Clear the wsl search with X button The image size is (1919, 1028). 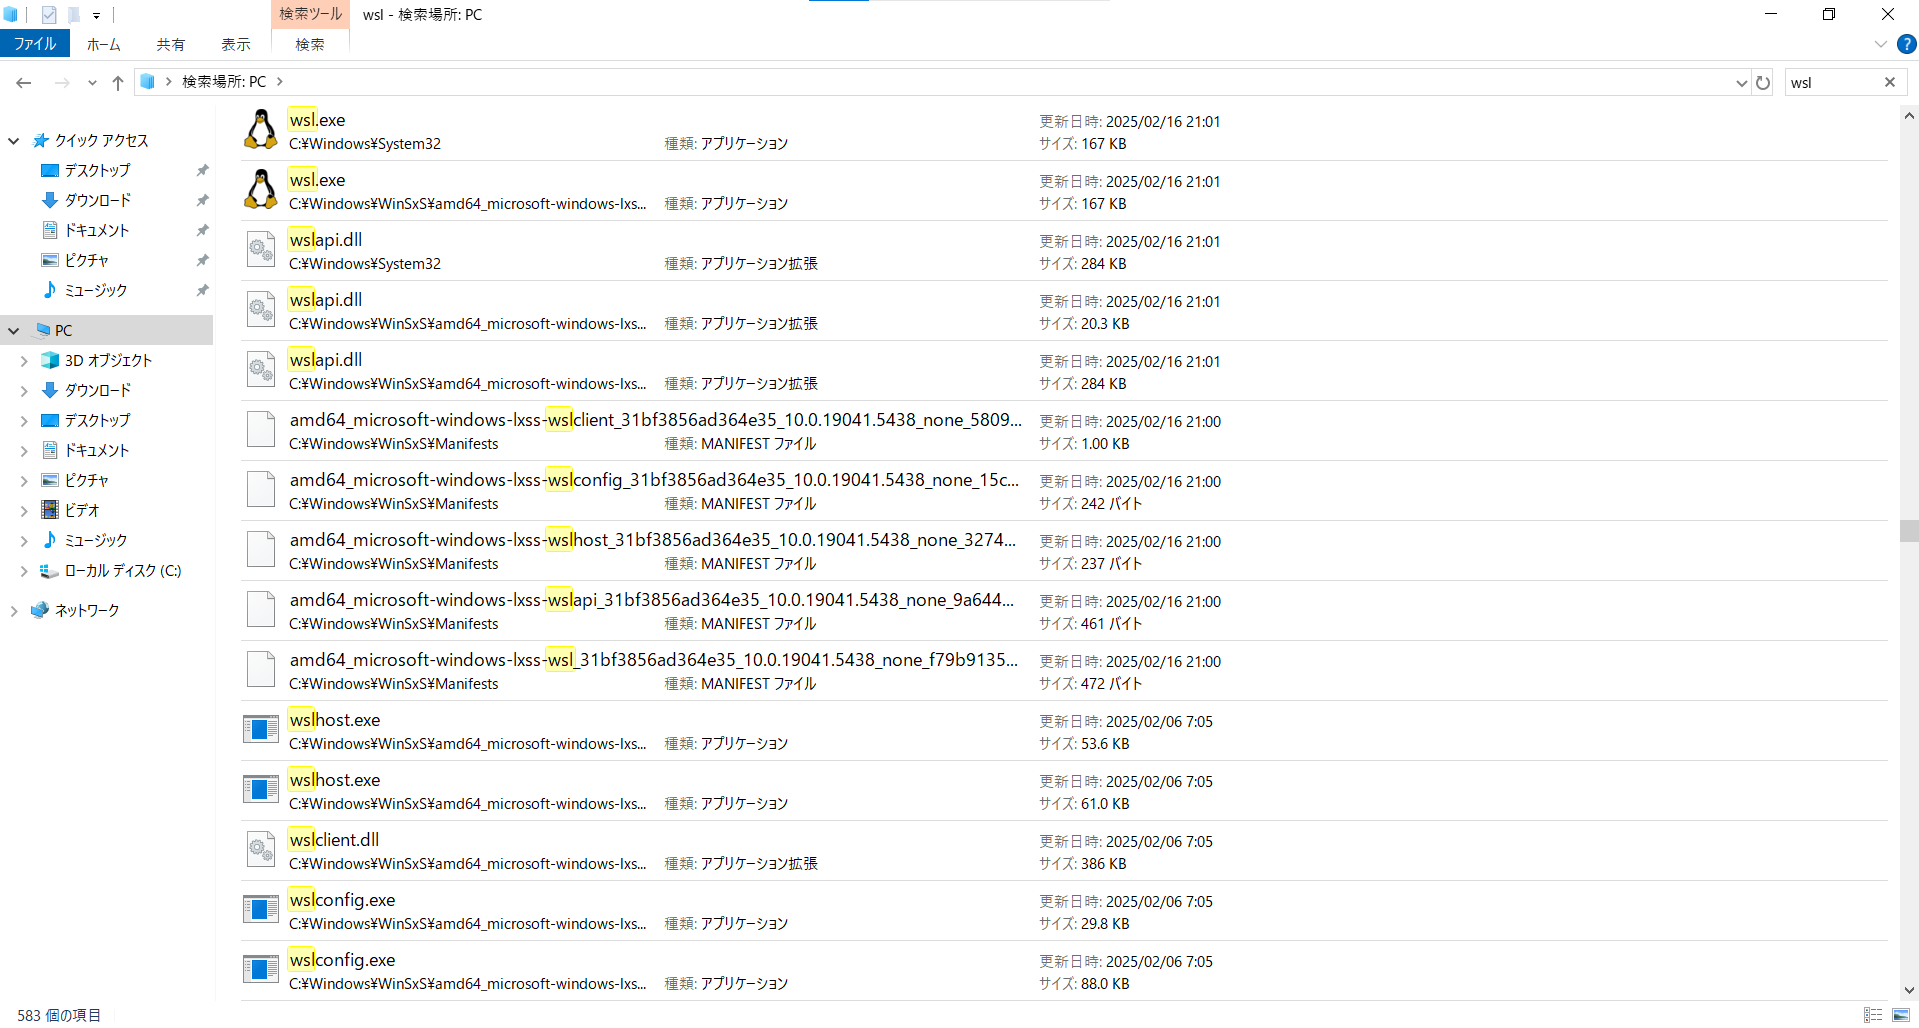pyautogui.click(x=1890, y=82)
